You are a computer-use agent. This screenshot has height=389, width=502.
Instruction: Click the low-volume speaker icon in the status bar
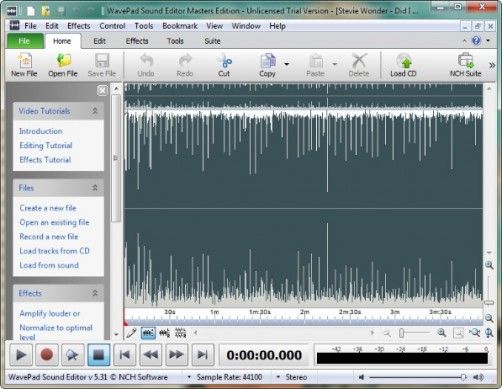[361, 377]
